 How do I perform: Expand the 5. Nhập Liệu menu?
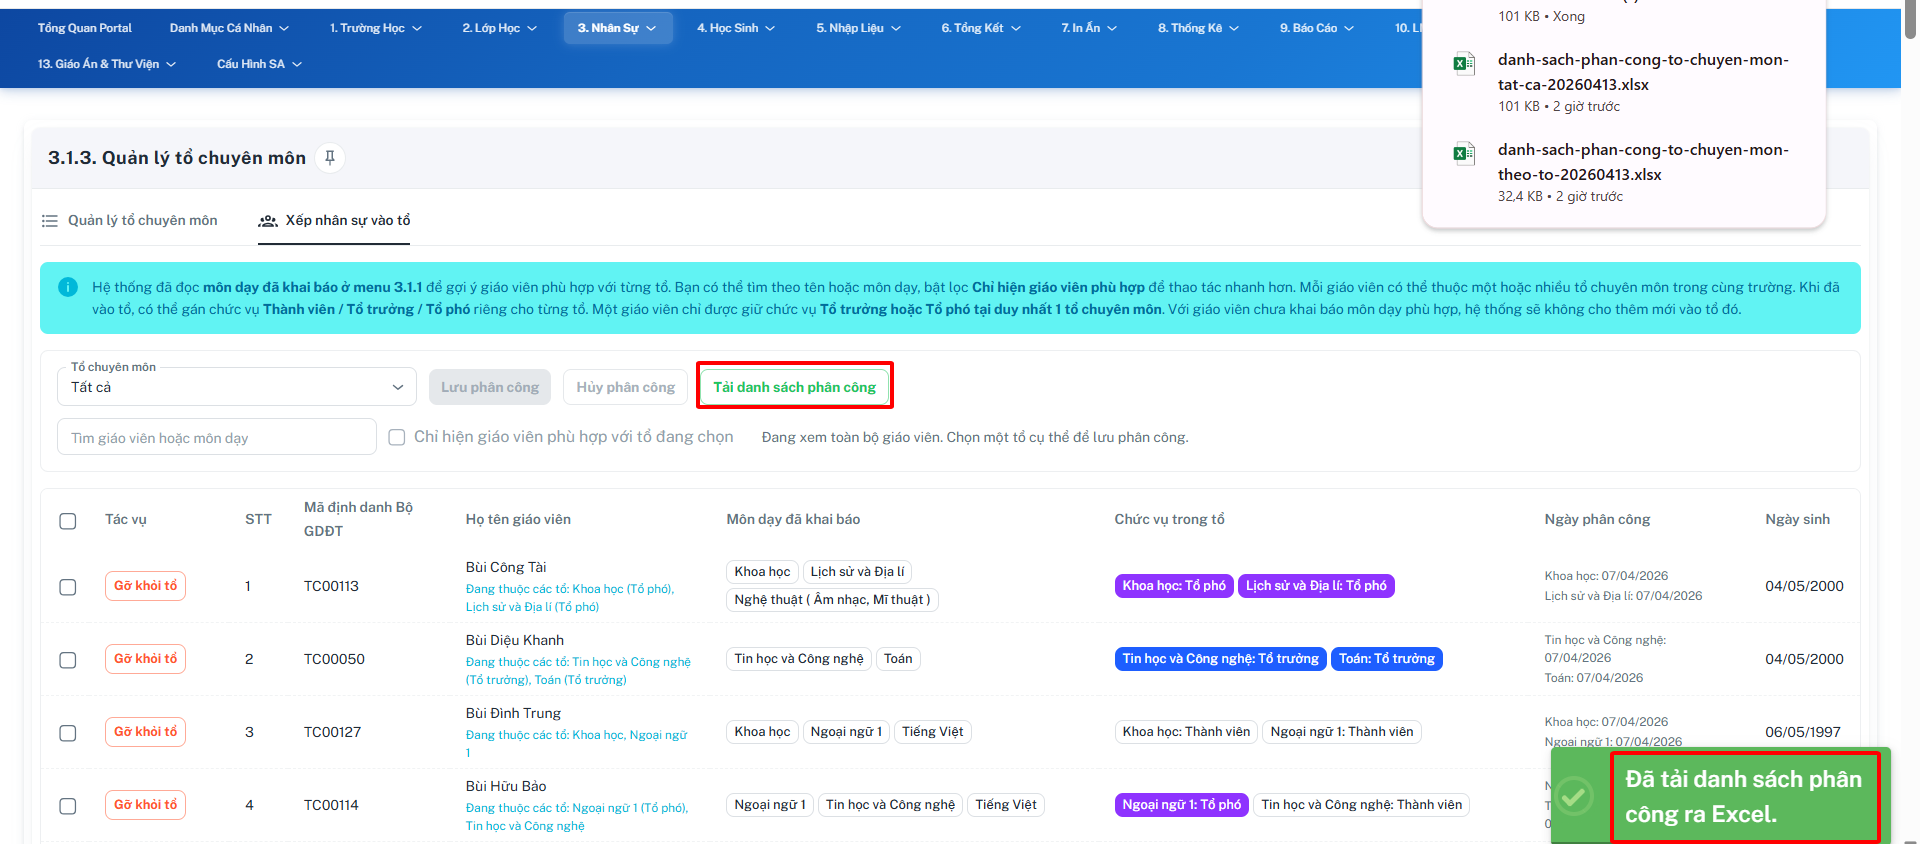(x=858, y=28)
